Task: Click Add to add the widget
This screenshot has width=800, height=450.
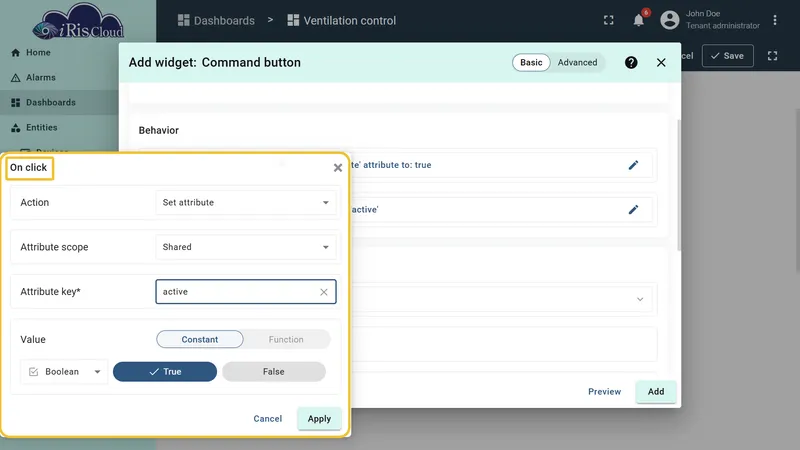Action: click(656, 391)
